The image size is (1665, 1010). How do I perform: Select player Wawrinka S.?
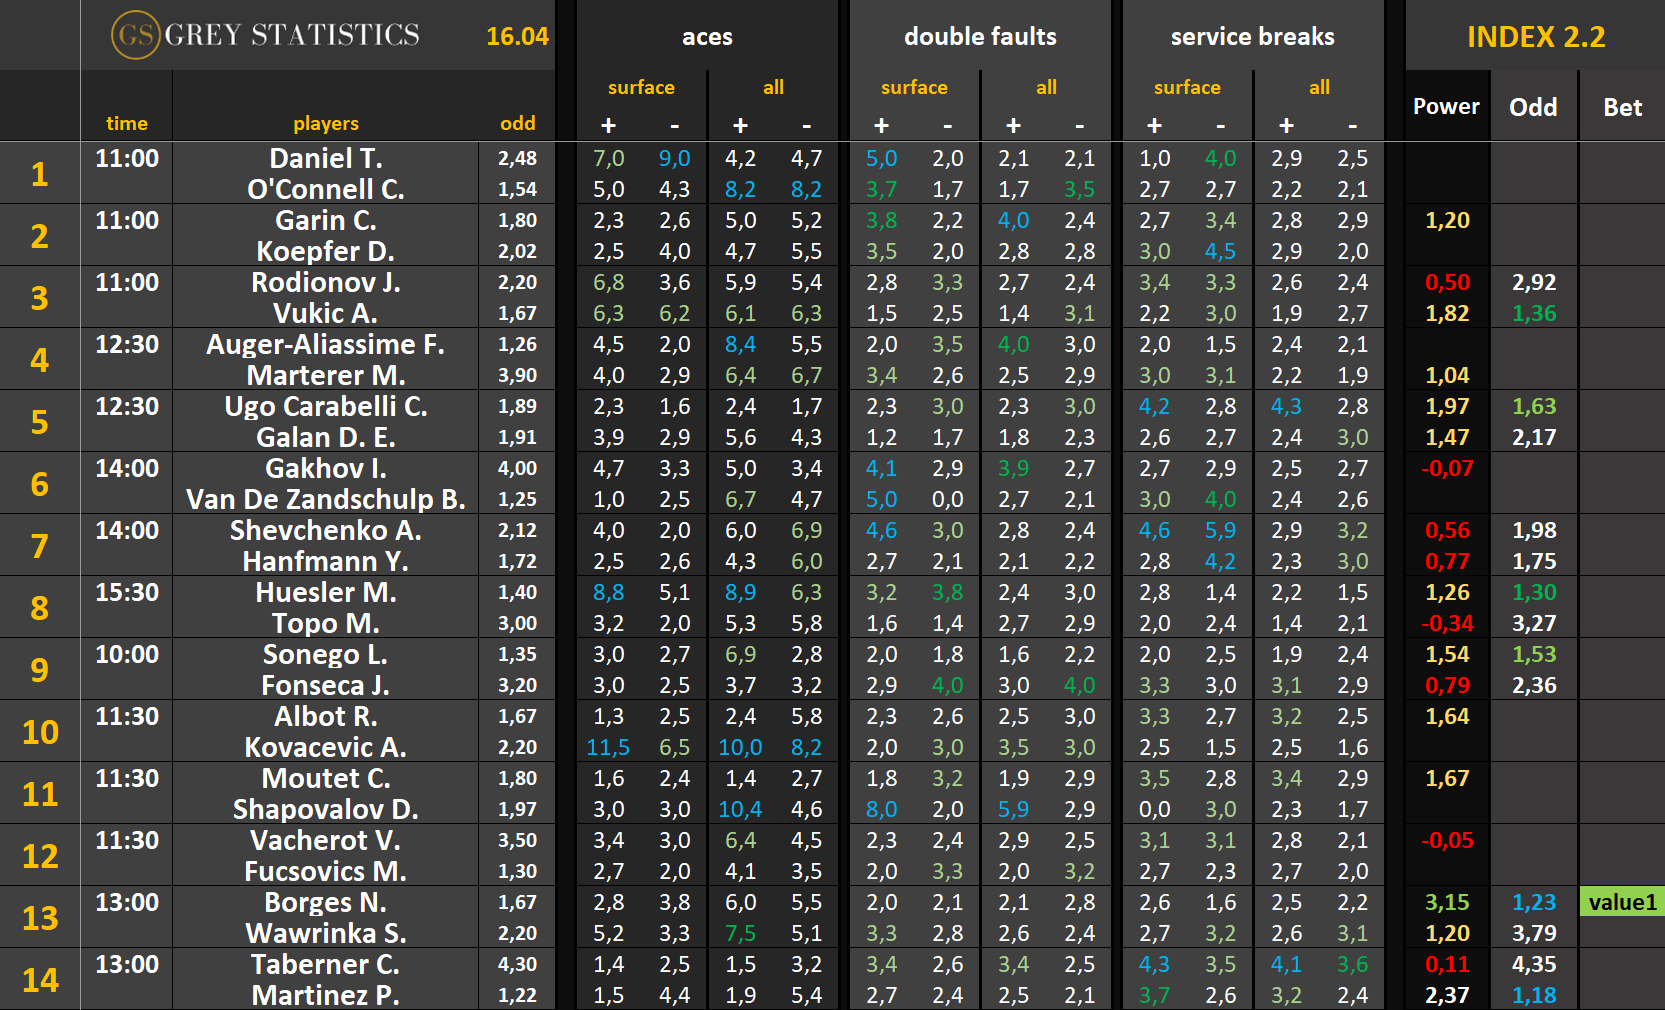coord(326,933)
